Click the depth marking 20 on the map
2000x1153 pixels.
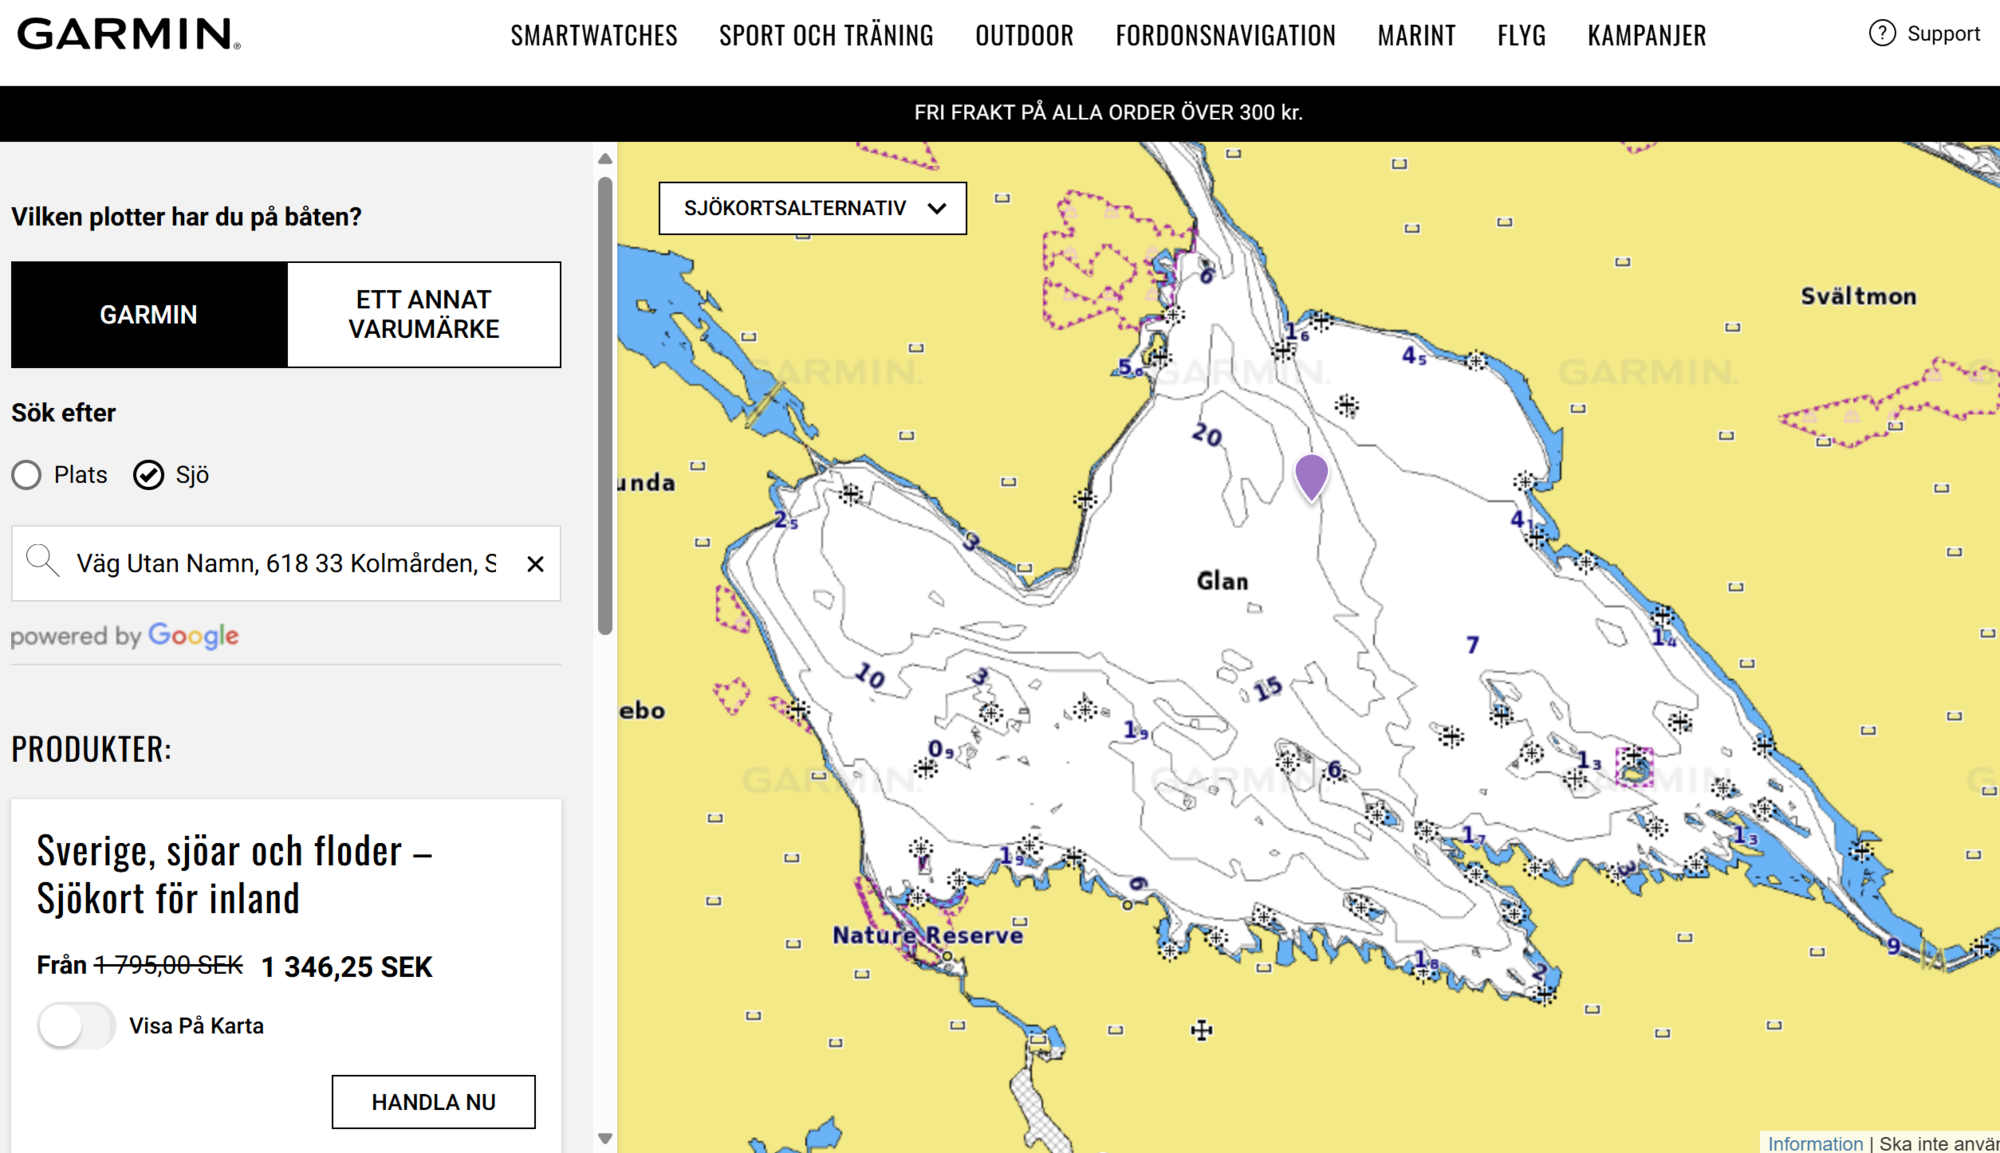pos(1207,434)
